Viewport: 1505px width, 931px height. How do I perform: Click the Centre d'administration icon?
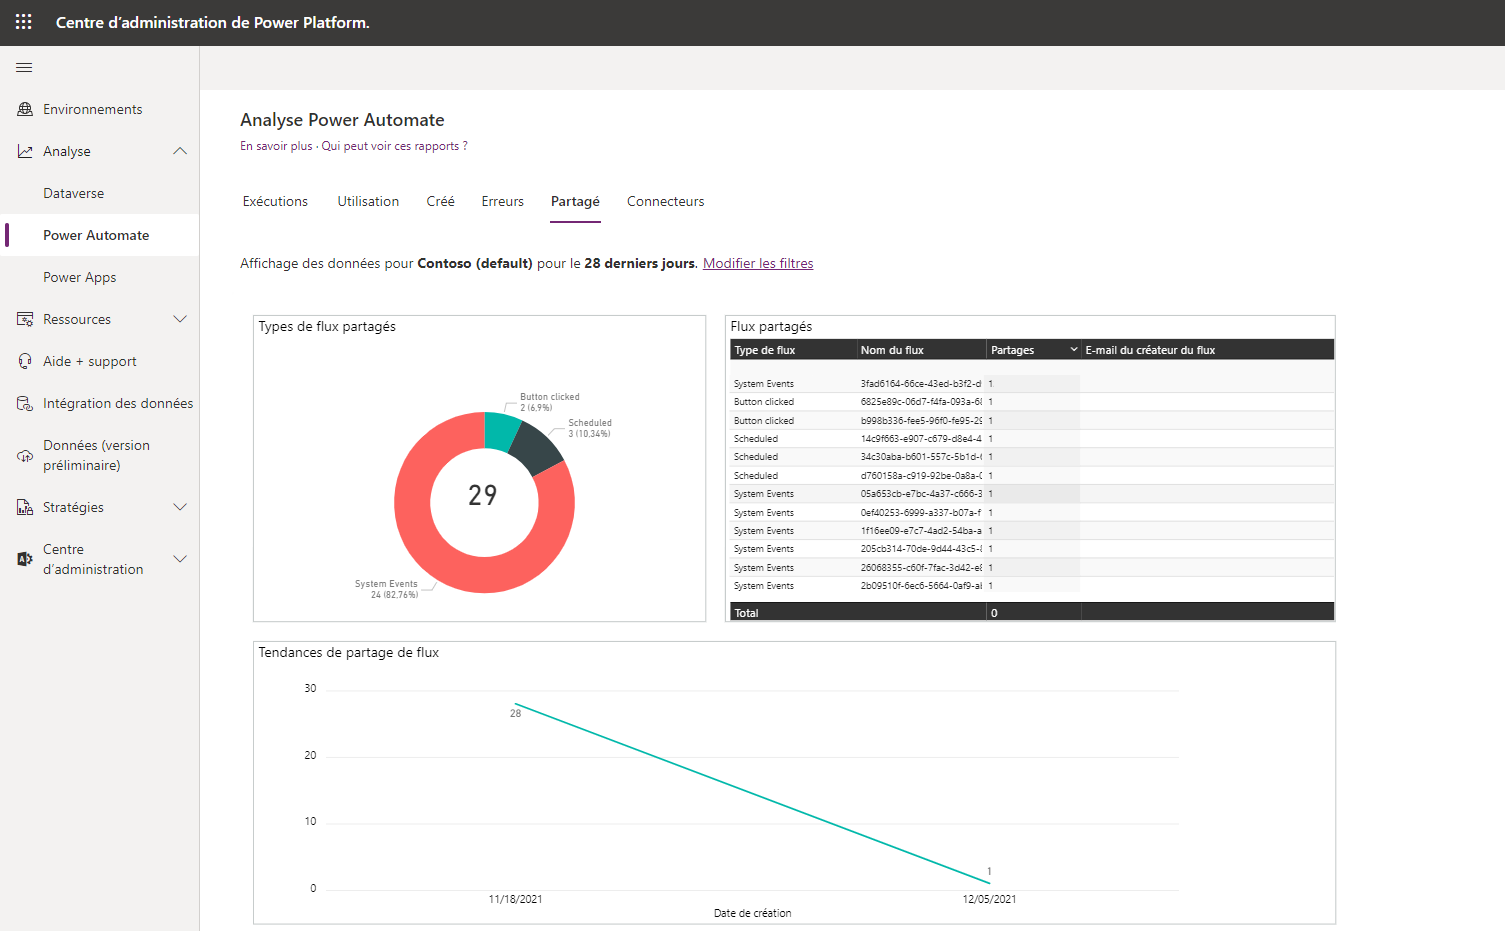pyautogui.click(x=25, y=559)
